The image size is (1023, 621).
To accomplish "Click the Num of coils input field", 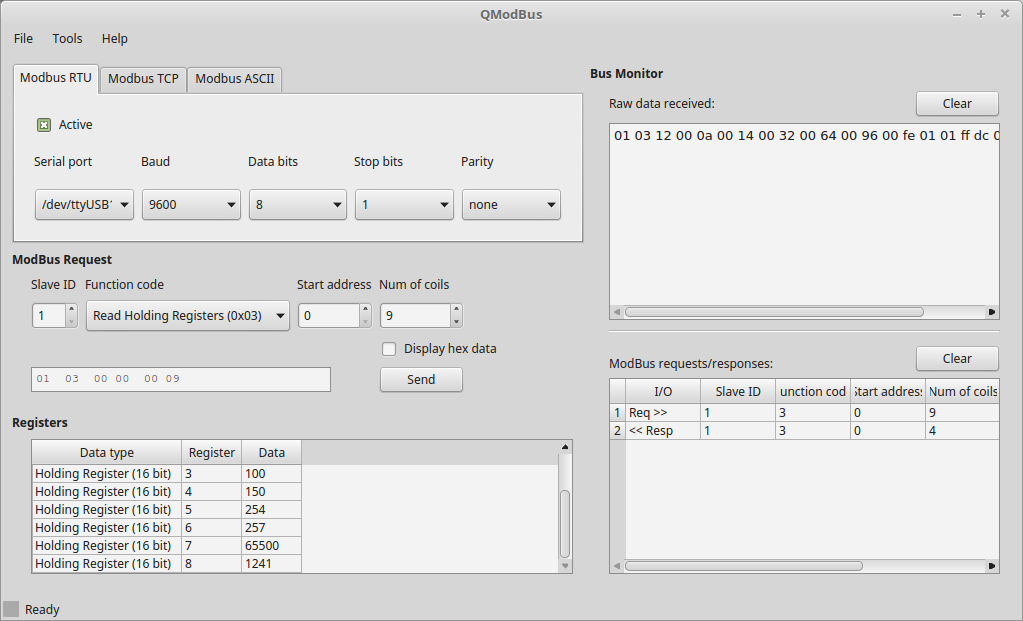I will pyautogui.click(x=415, y=316).
